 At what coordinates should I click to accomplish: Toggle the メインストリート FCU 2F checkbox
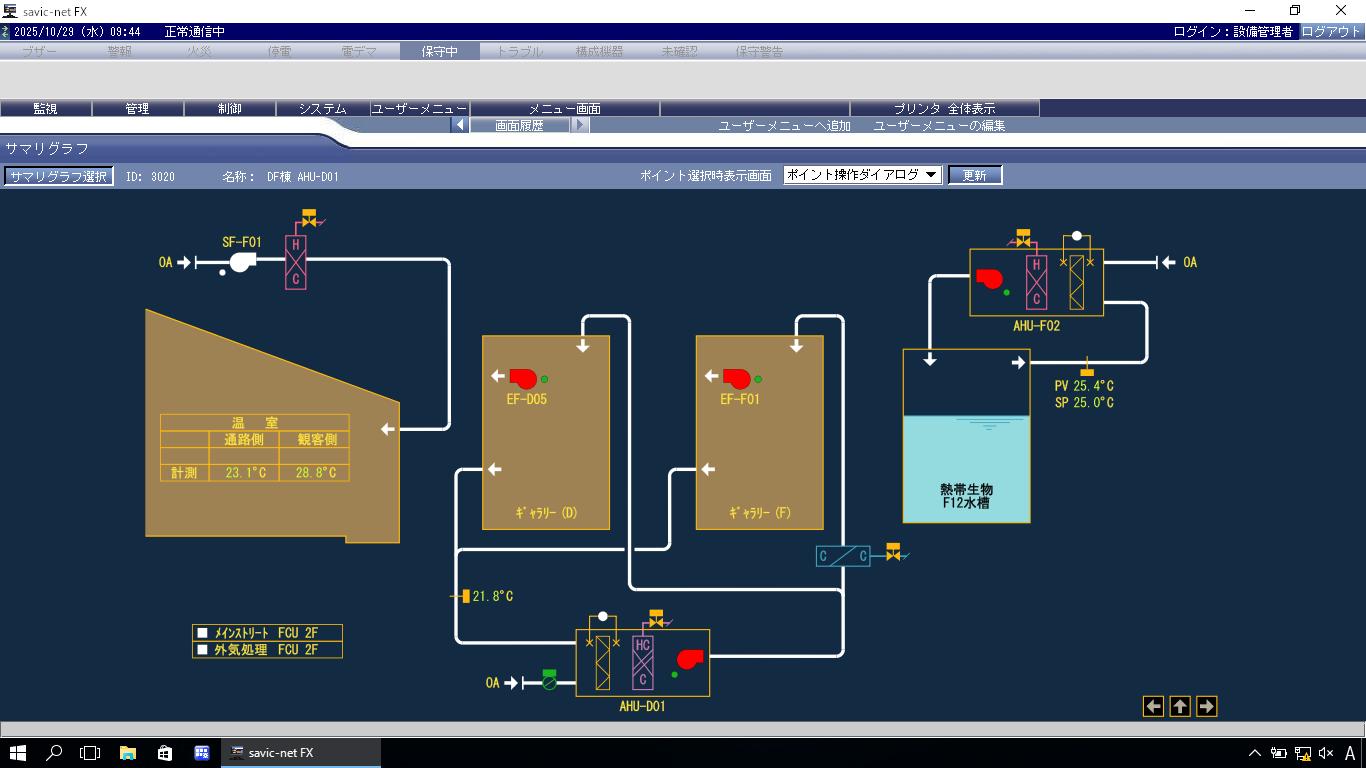[203, 633]
